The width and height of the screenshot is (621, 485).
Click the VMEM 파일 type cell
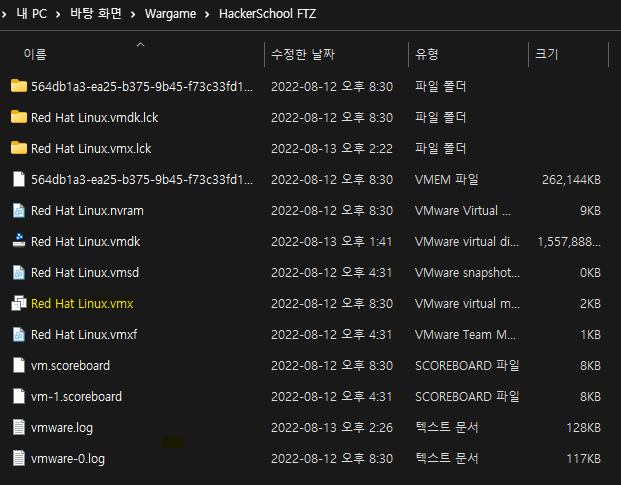tap(446, 180)
